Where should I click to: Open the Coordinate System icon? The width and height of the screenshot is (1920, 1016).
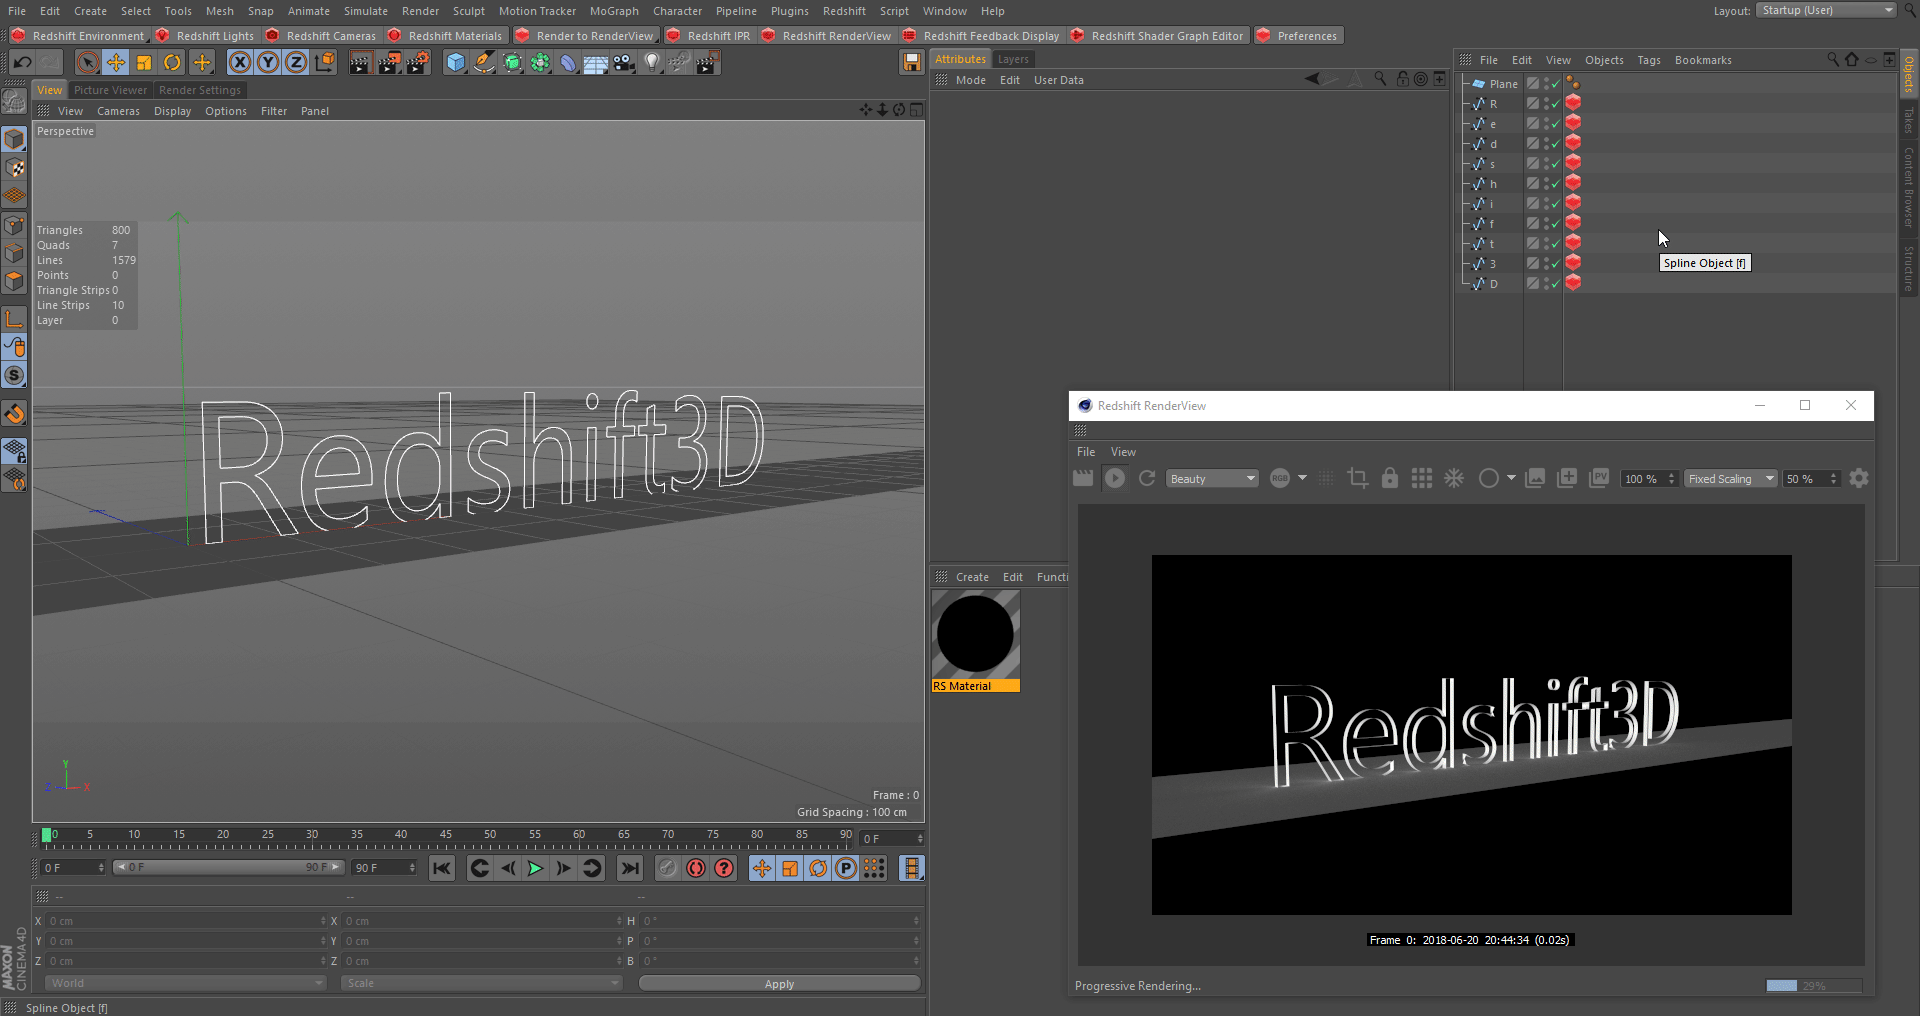[x=325, y=63]
